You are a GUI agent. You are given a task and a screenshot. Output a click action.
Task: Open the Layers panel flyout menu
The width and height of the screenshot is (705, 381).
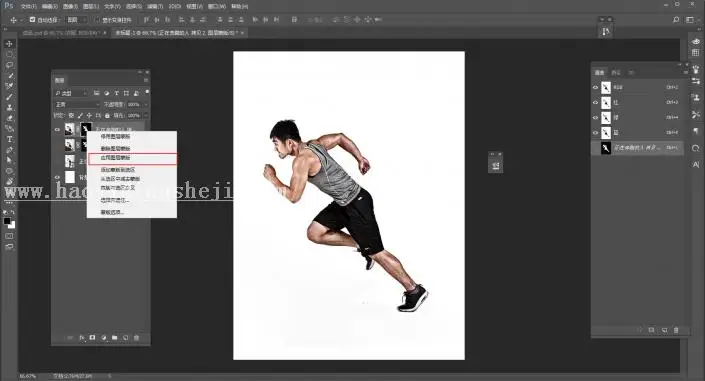point(146,80)
